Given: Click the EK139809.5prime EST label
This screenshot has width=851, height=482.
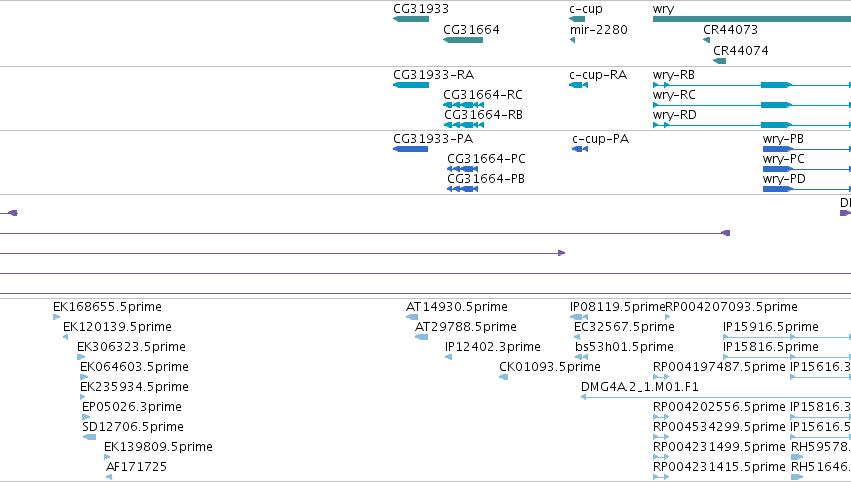Looking at the screenshot, I should pyautogui.click(x=158, y=447).
